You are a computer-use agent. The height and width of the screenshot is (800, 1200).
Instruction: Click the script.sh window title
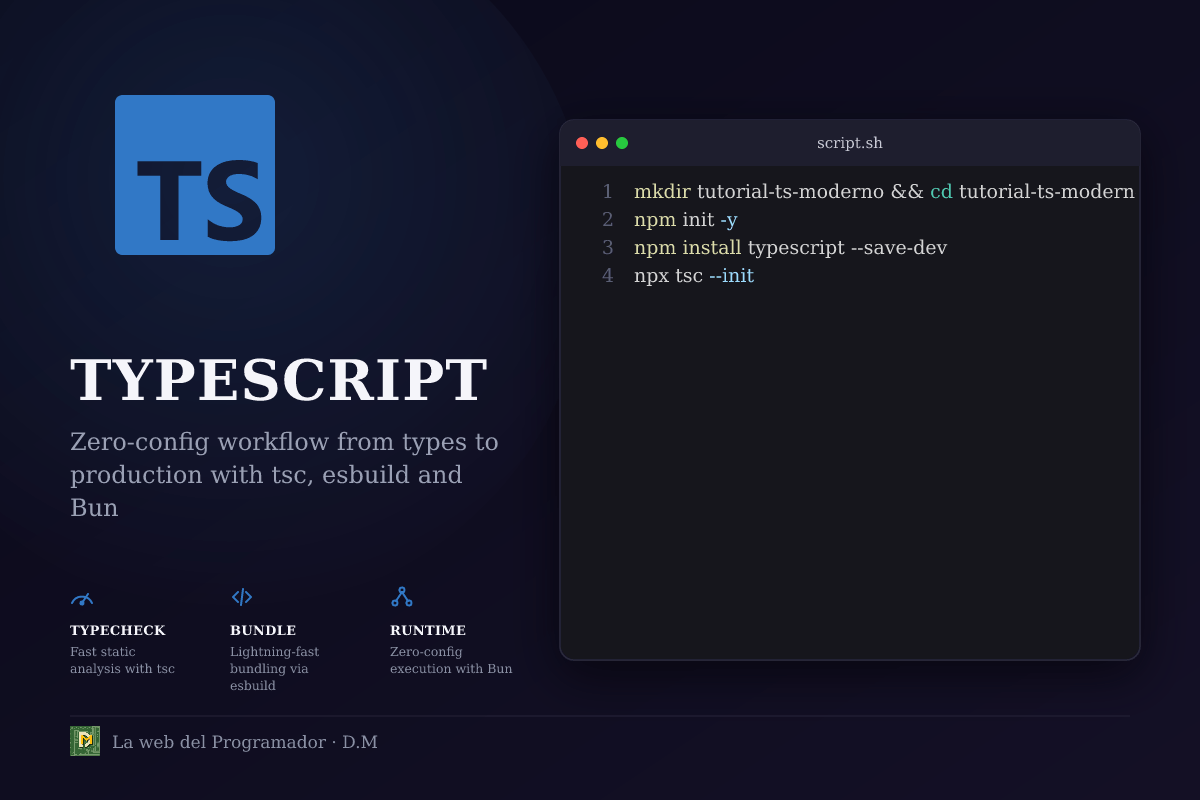pos(850,143)
